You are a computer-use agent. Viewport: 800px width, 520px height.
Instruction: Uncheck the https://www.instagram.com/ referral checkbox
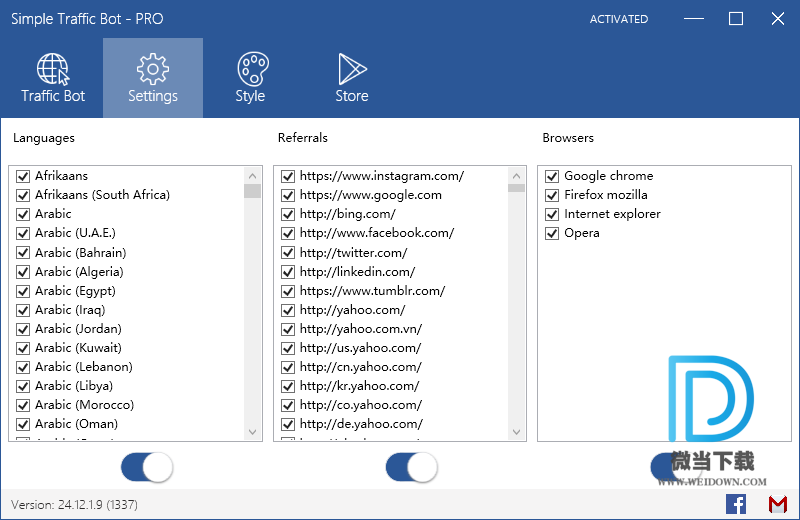pyautogui.click(x=288, y=176)
